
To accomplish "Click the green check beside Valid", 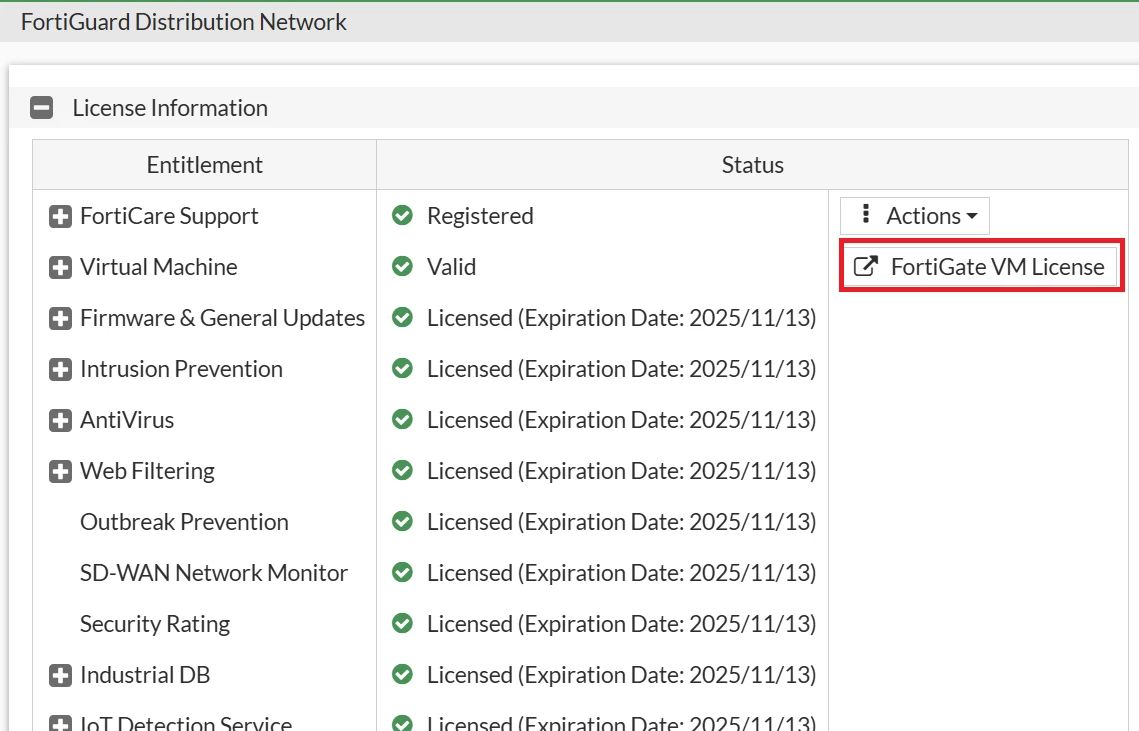I will (402, 266).
